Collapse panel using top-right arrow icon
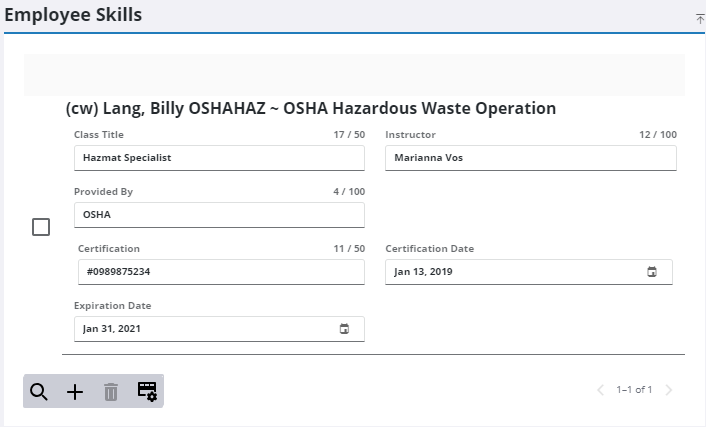This screenshot has width=706, height=427. pos(700,19)
